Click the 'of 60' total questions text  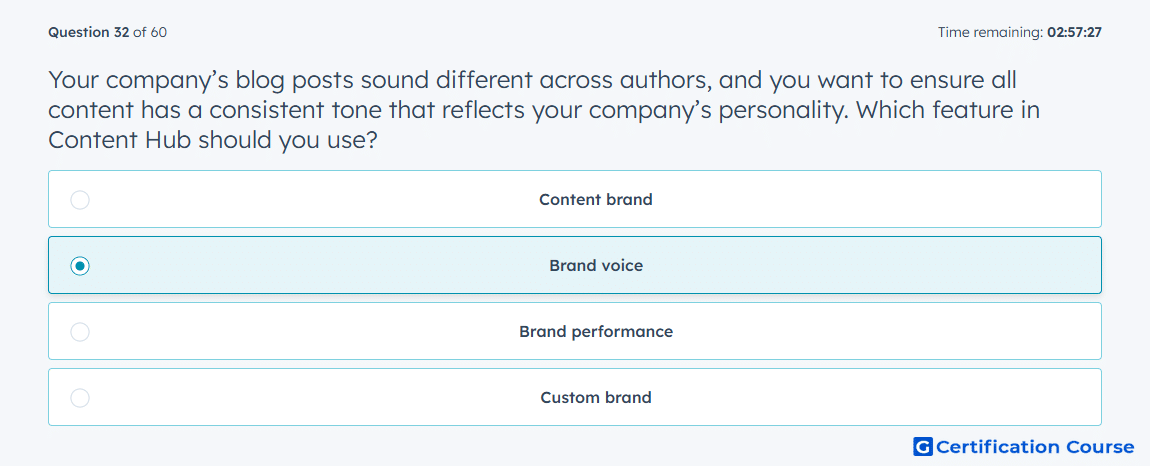click(x=150, y=32)
